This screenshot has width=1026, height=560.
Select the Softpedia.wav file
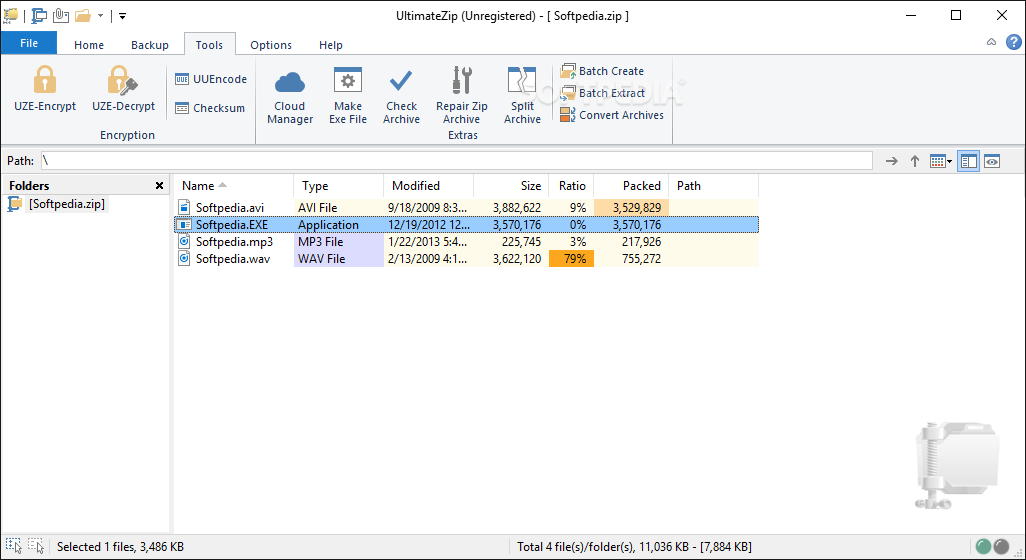[x=233, y=258]
